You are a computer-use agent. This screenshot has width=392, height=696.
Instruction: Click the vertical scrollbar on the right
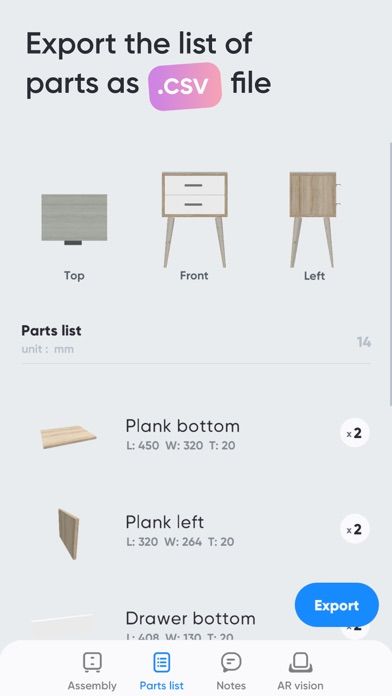[390, 275]
